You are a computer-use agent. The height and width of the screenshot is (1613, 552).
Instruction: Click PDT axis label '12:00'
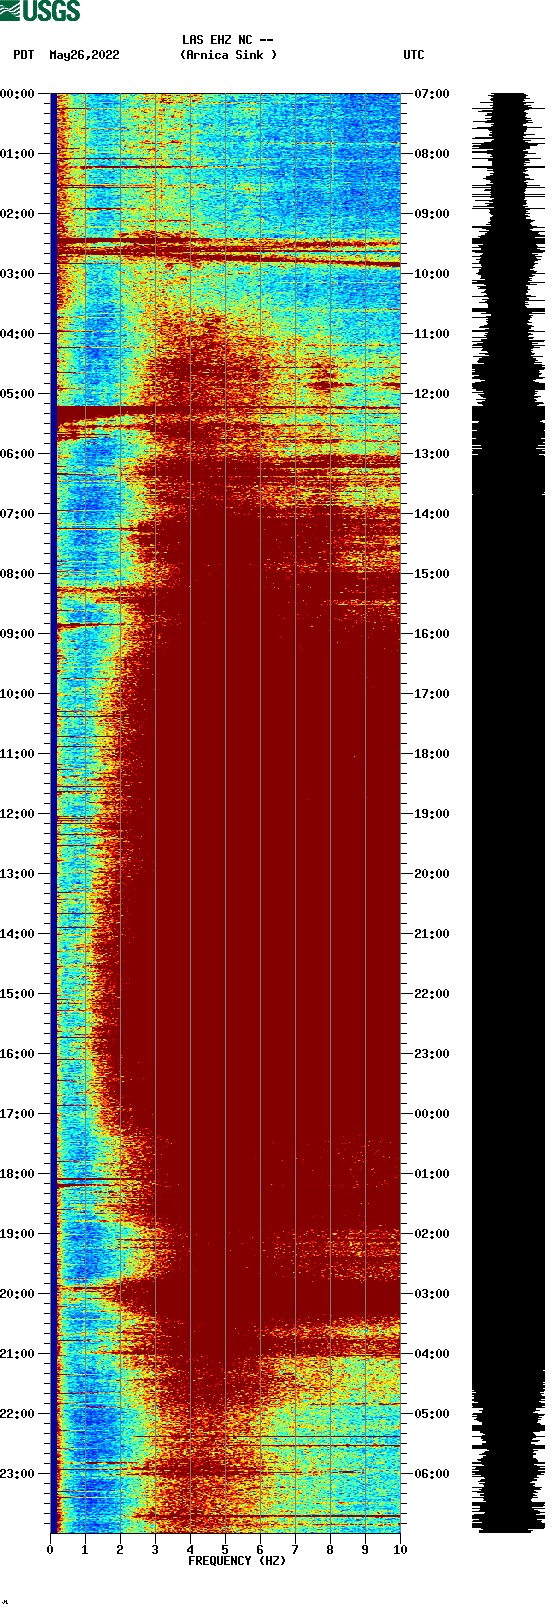tap(17, 814)
